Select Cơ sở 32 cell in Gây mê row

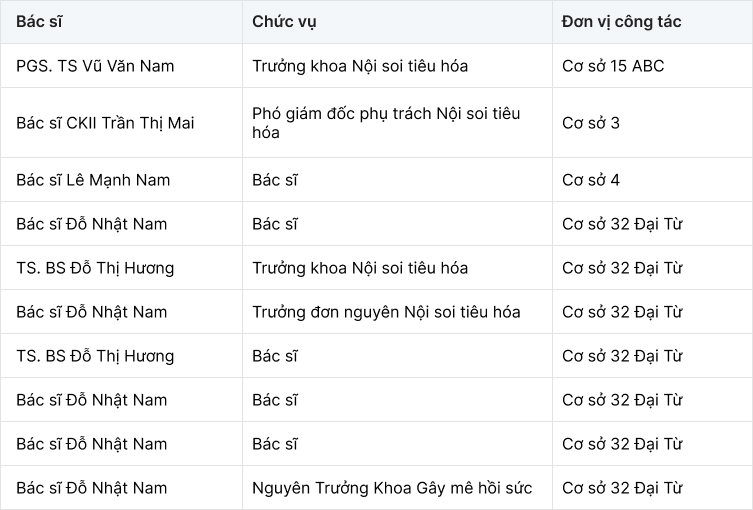(x=622, y=488)
